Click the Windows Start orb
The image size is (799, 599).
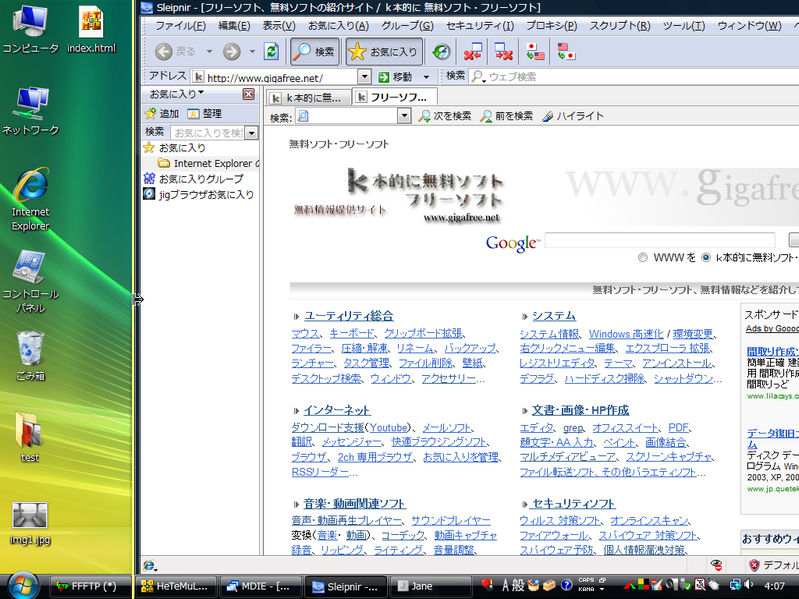tap(23, 586)
